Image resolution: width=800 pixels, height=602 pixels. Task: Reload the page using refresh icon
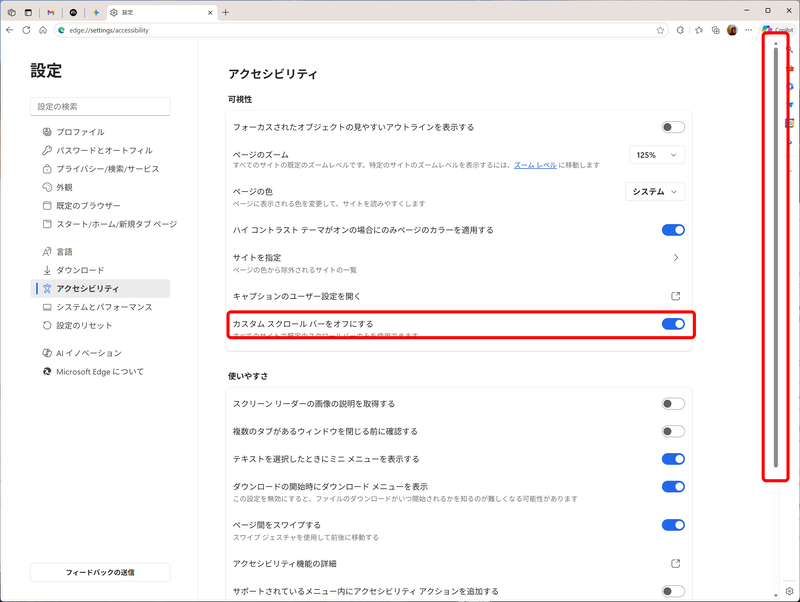coord(27,30)
